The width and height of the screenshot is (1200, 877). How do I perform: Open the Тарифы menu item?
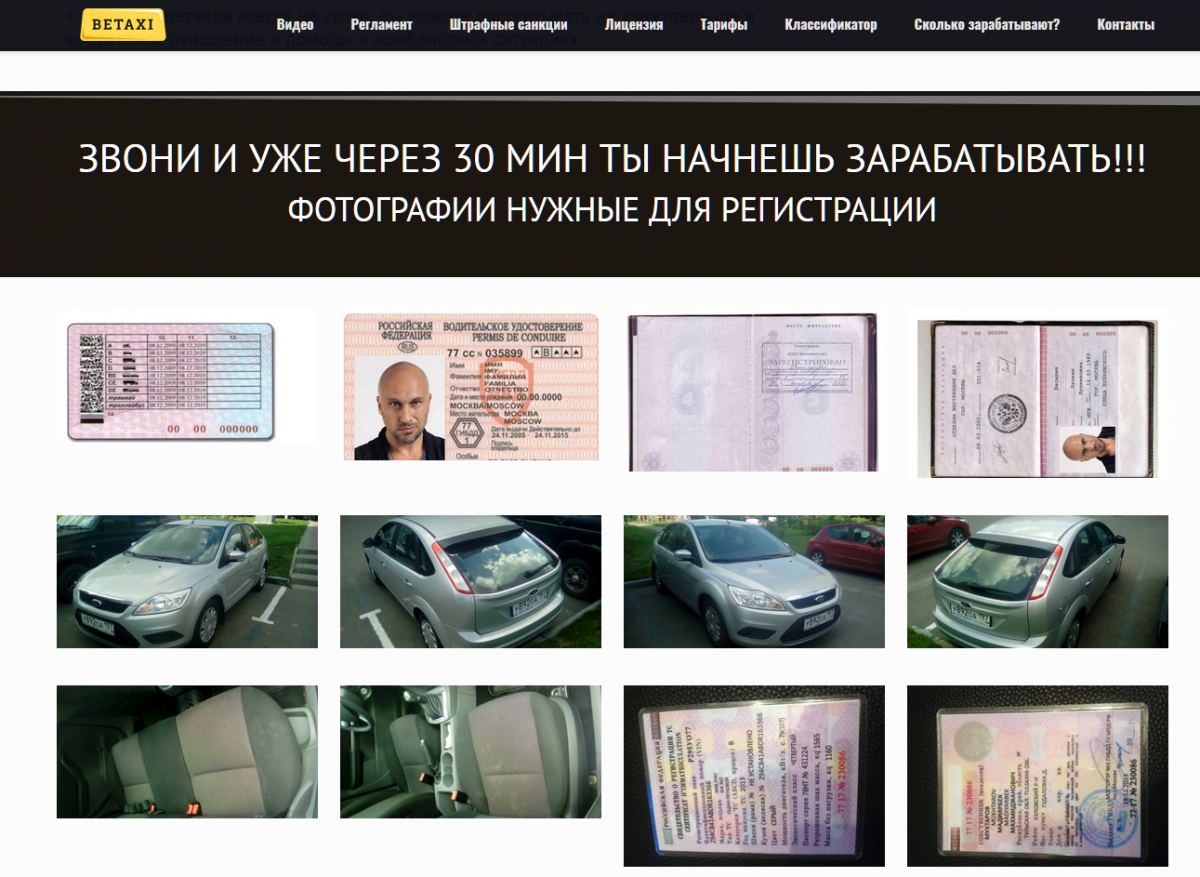724,25
